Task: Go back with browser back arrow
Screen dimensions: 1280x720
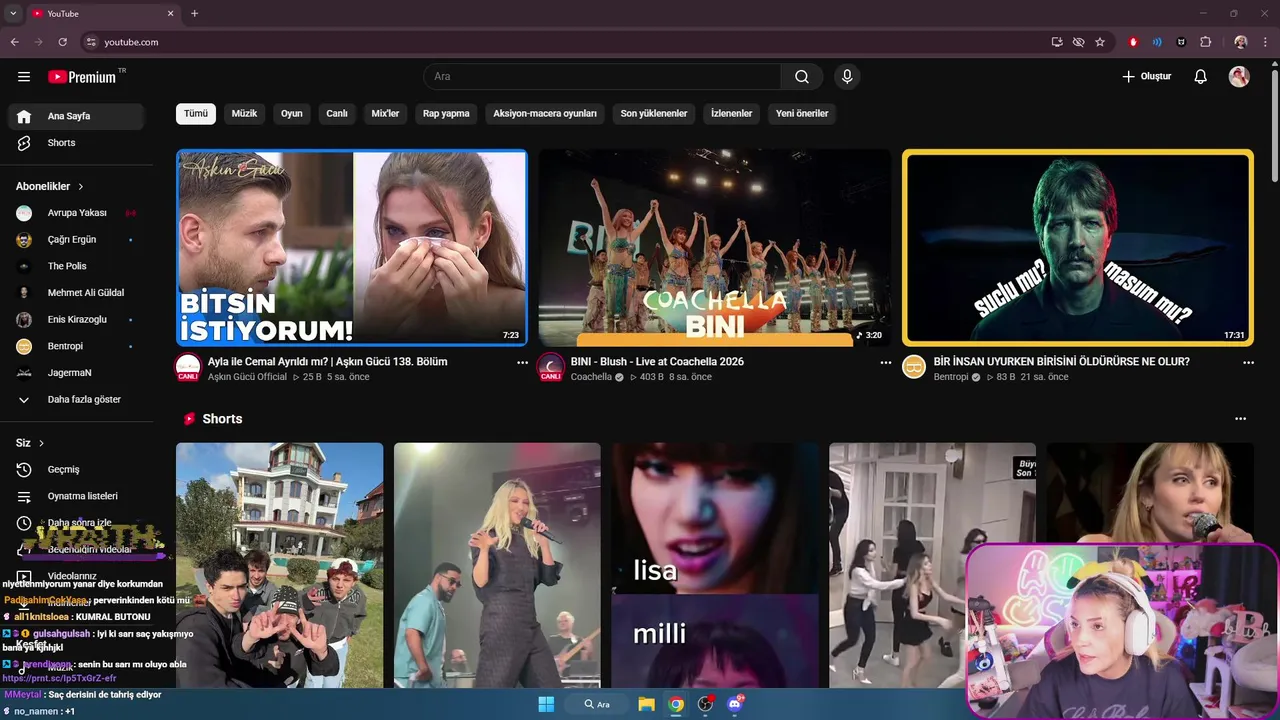Action: click(14, 42)
